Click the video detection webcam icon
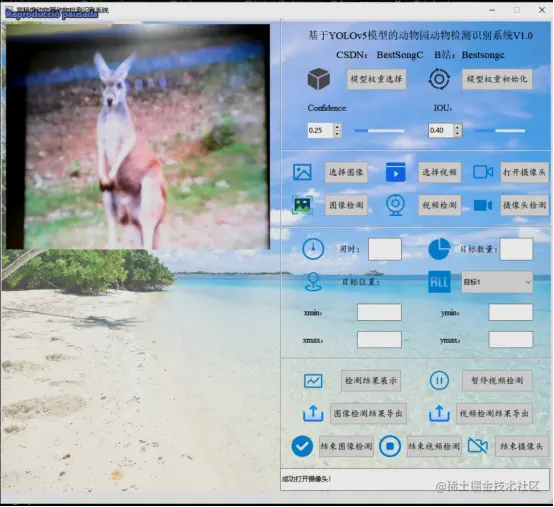The height and width of the screenshot is (507, 554). pos(395,205)
